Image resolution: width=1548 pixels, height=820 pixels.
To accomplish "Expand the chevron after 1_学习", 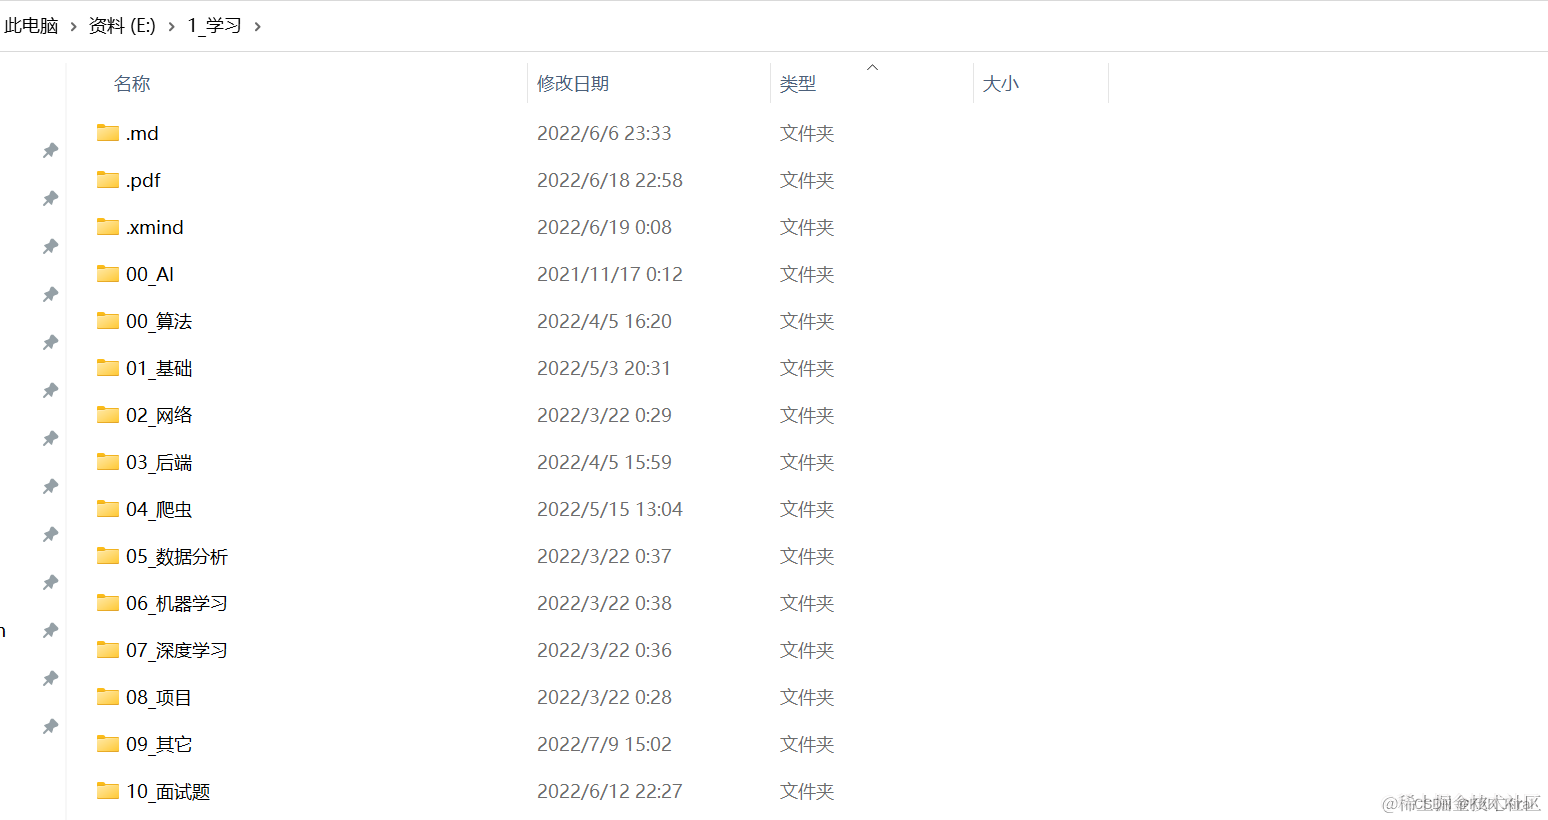I will 257,27.
